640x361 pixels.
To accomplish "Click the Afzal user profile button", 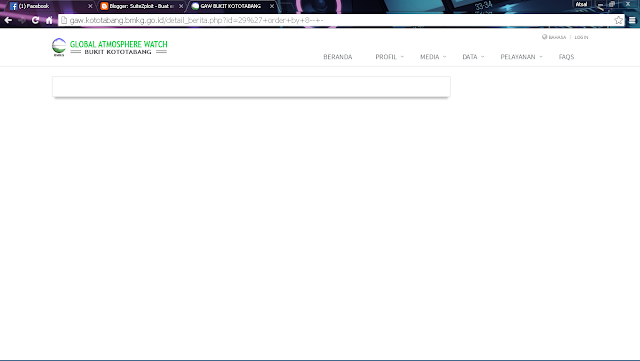I will click(581, 4).
